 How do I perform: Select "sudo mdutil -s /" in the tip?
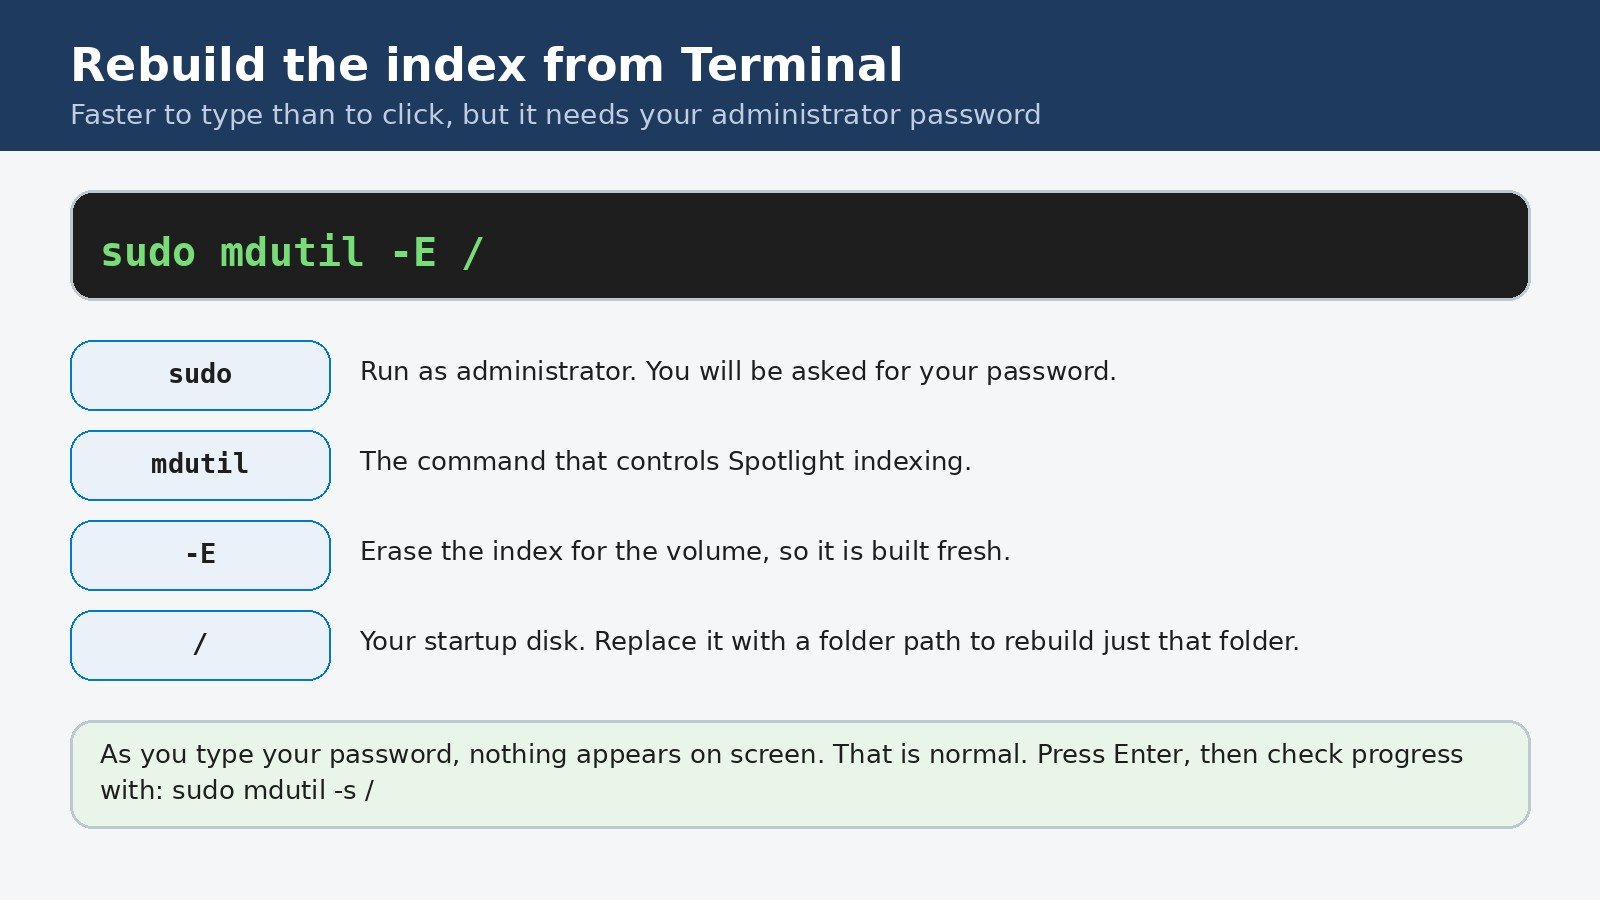click(x=273, y=790)
